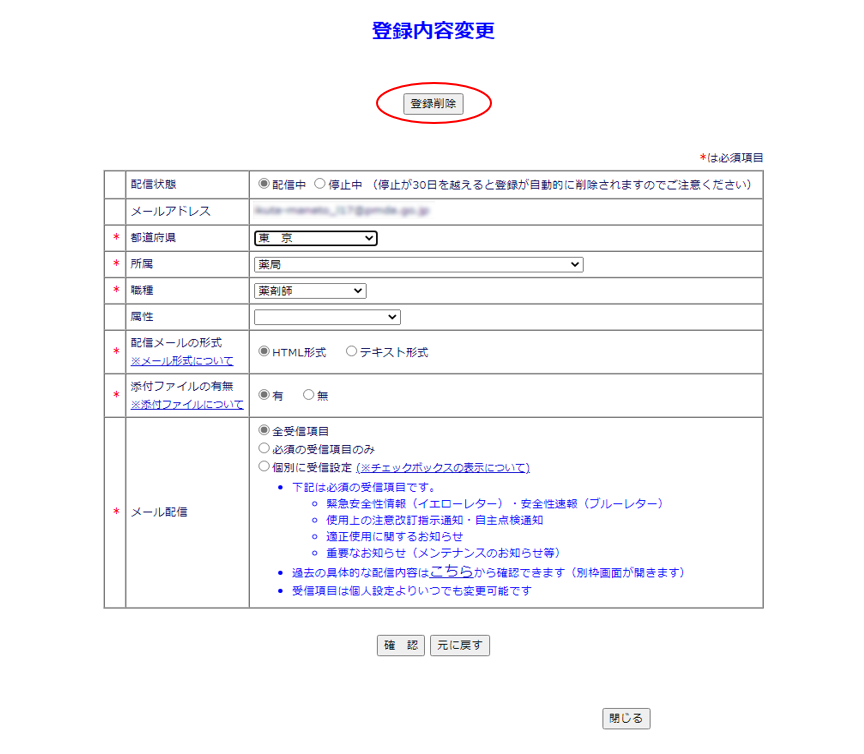Click the 元に戻す button
This screenshot has width=864, height=754.
[x=460, y=645]
